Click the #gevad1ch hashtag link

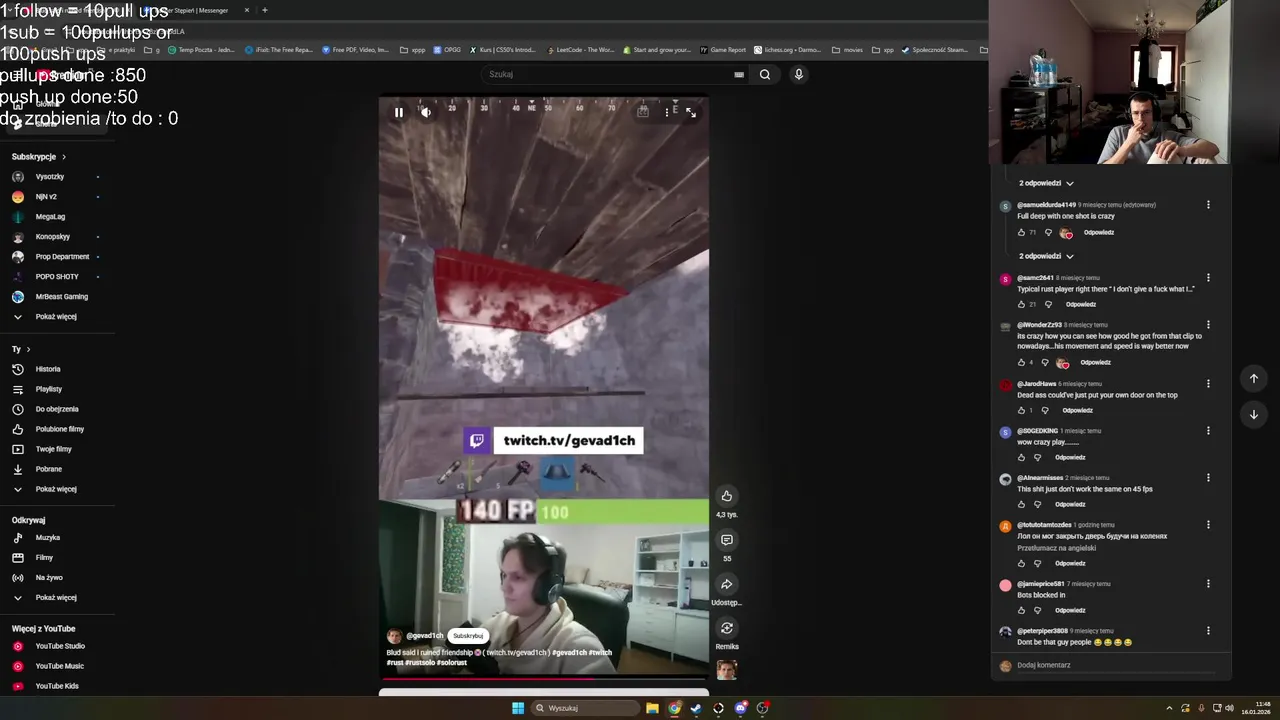point(569,653)
